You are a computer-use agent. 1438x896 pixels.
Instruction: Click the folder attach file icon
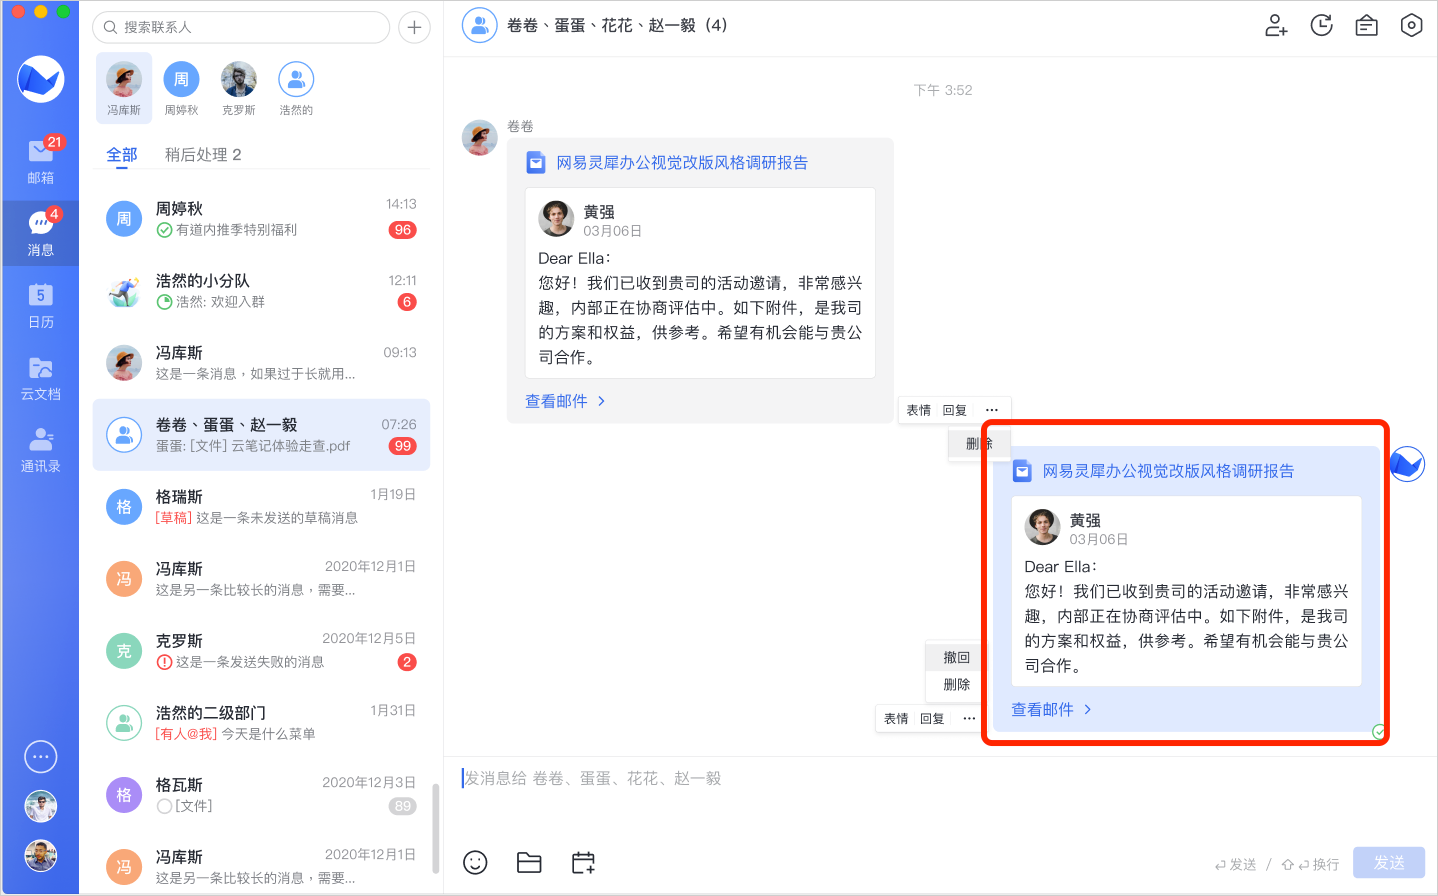(529, 862)
